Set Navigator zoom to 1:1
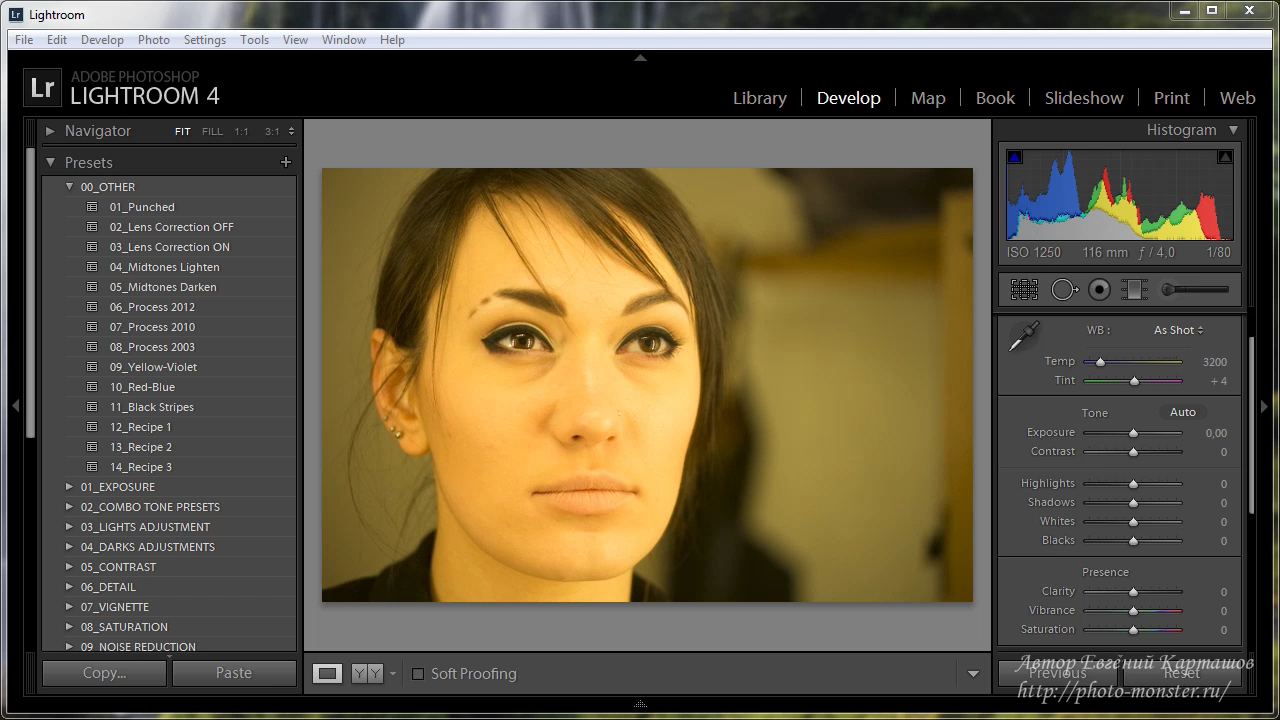This screenshot has width=1280, height=720. pos(242,131)
